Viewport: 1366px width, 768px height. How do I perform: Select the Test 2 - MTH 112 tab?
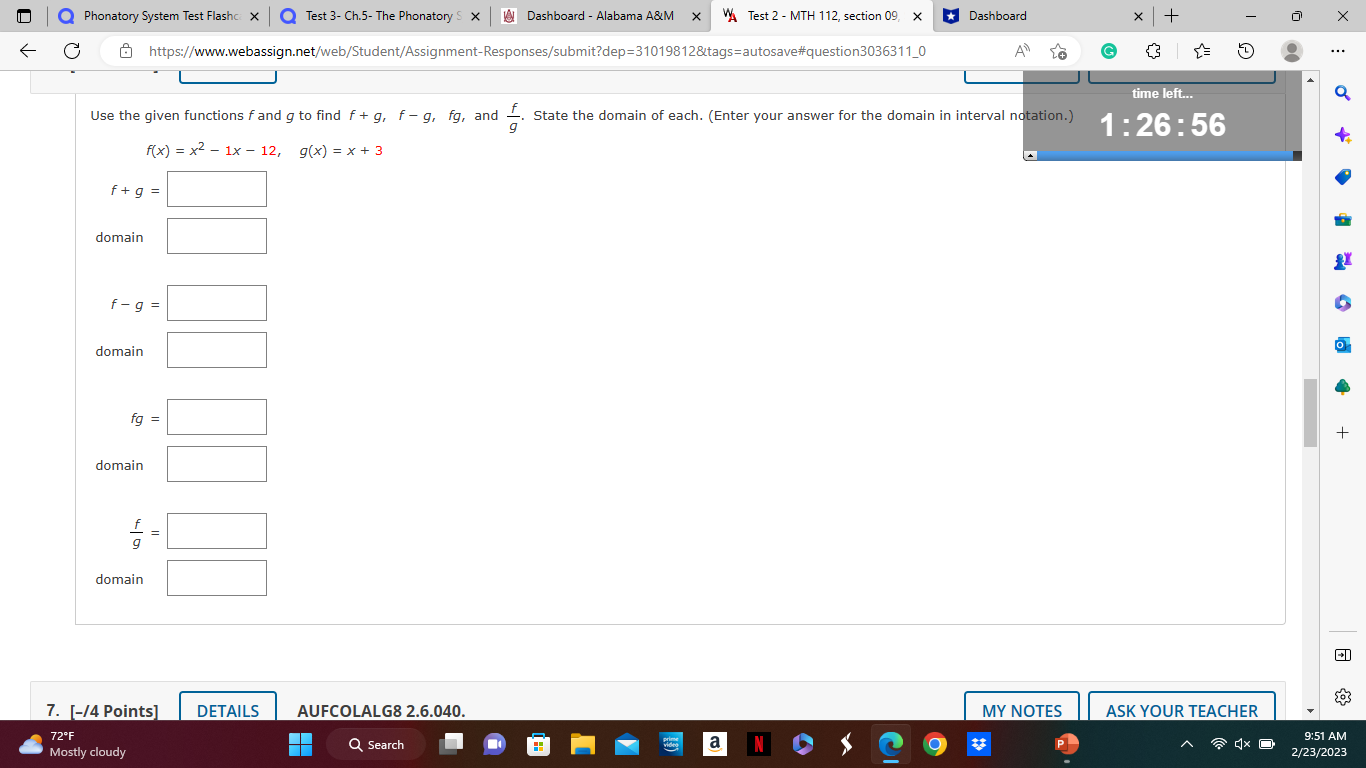[822, 16]
